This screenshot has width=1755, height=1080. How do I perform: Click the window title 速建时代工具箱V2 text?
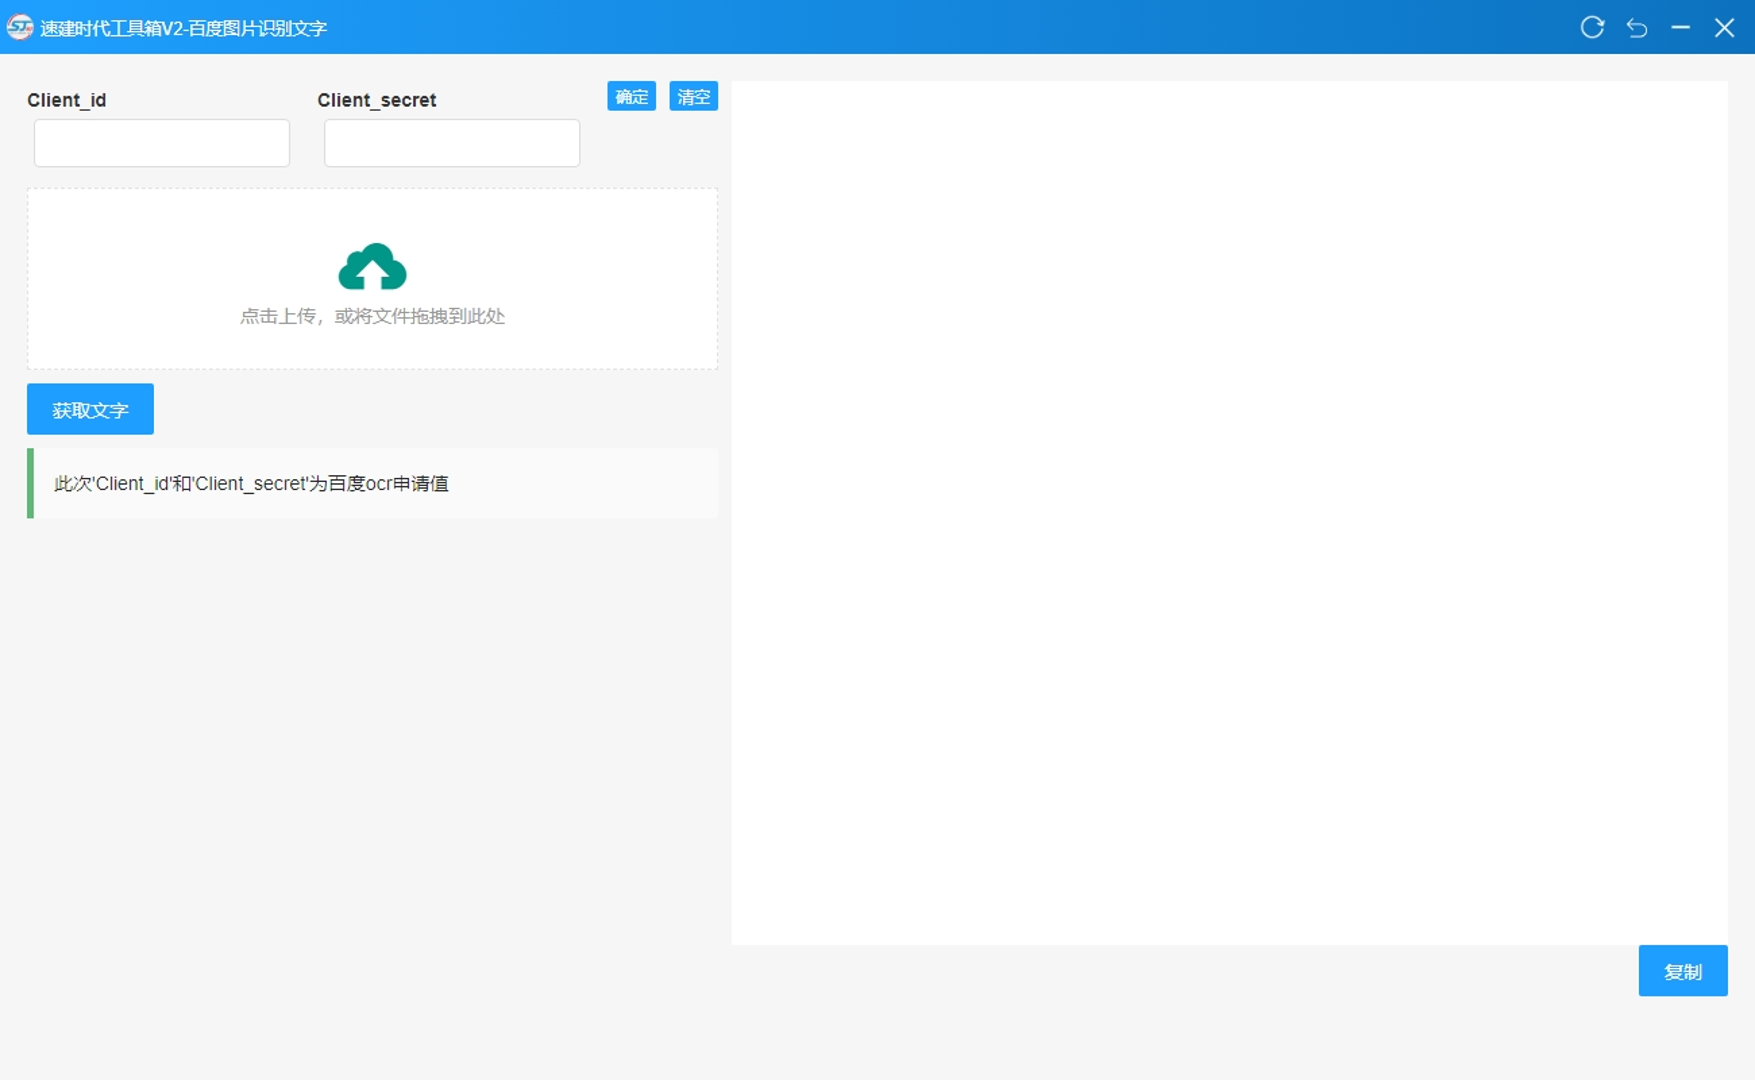tap(184, 28)
